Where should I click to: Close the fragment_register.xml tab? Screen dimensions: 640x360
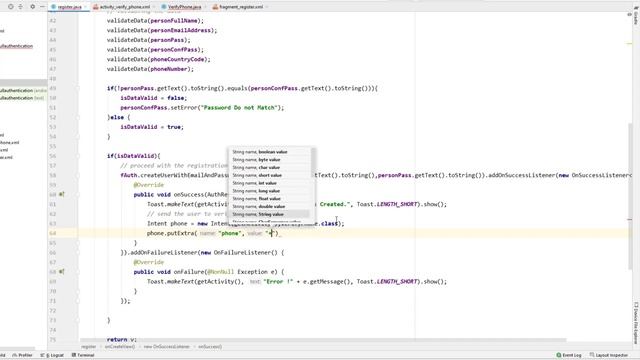click(x=267, y=7)
